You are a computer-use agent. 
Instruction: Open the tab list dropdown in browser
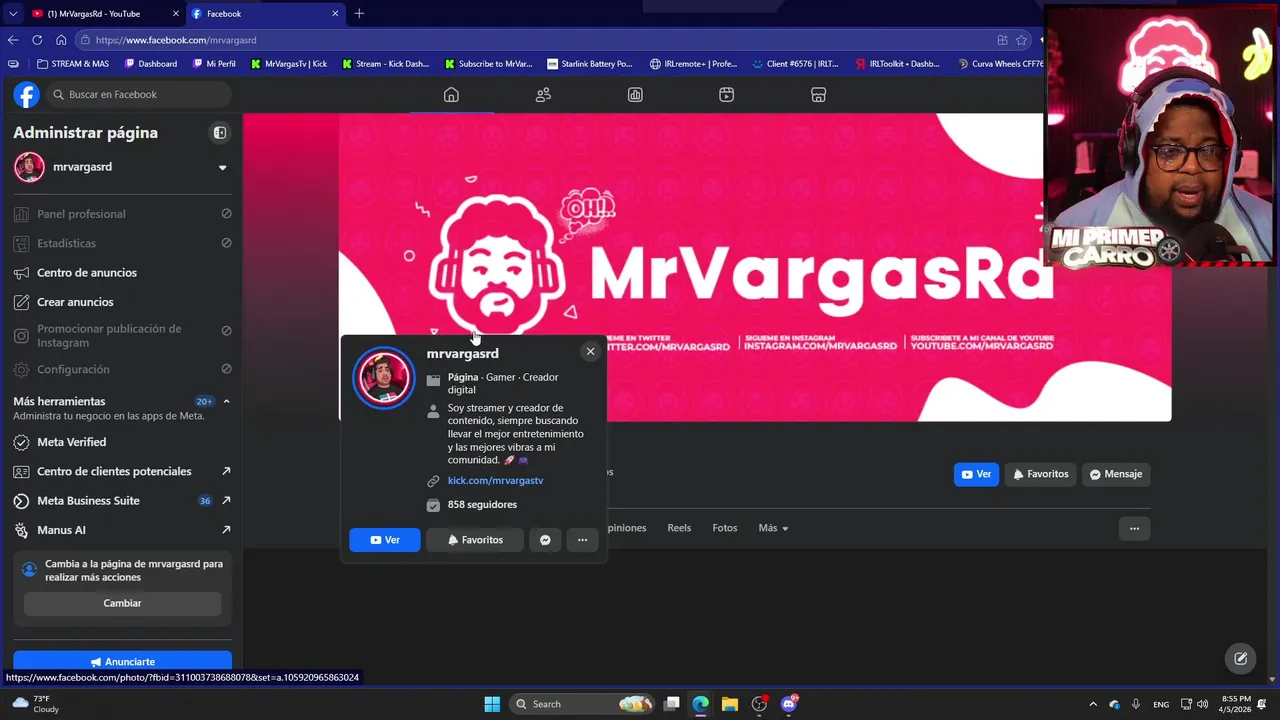pos(12,13)
